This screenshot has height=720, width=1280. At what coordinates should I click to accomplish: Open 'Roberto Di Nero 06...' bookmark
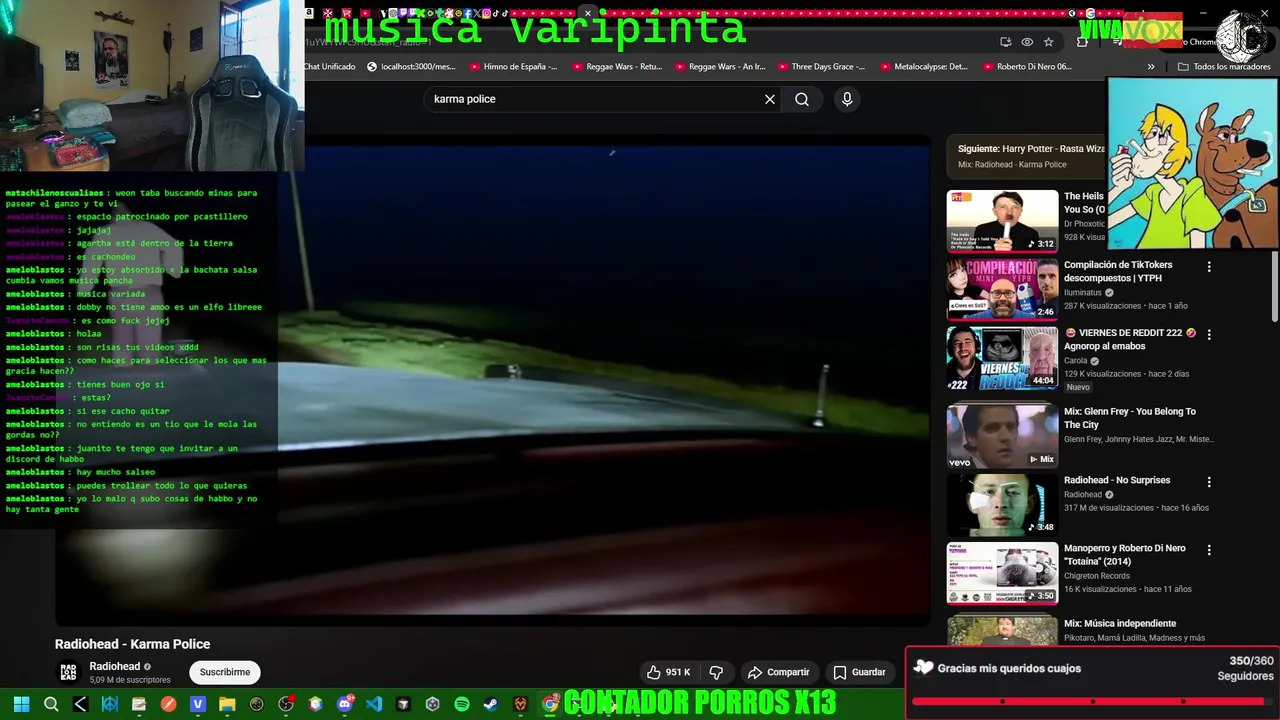coord(1027,67)
